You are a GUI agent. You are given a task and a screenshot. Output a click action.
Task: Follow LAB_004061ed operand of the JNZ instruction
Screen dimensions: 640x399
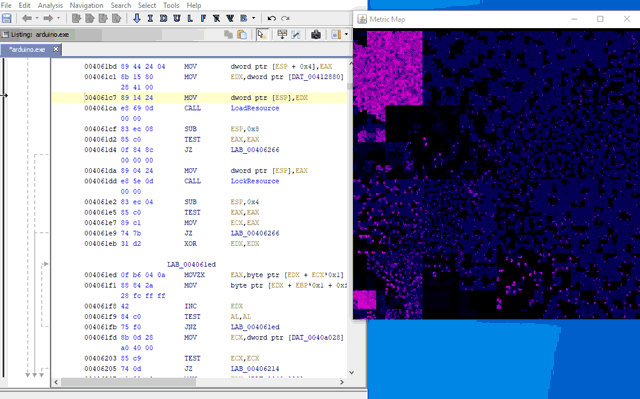point(255,327)
